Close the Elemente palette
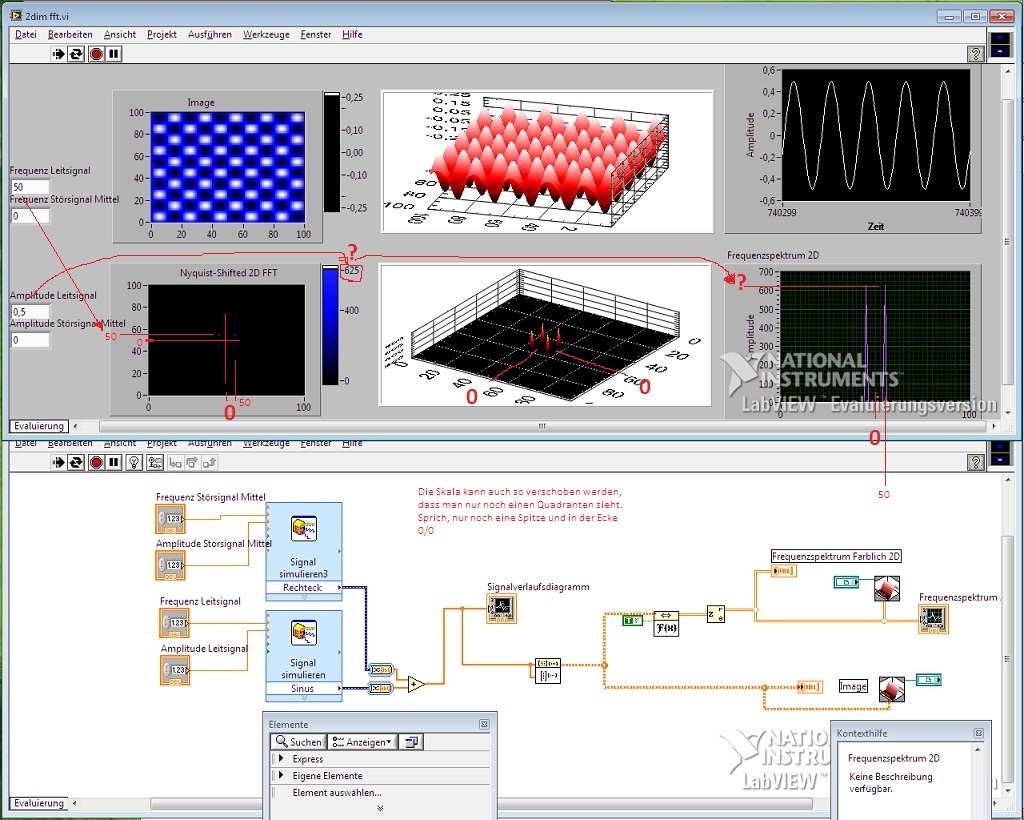 coord(484,724)
